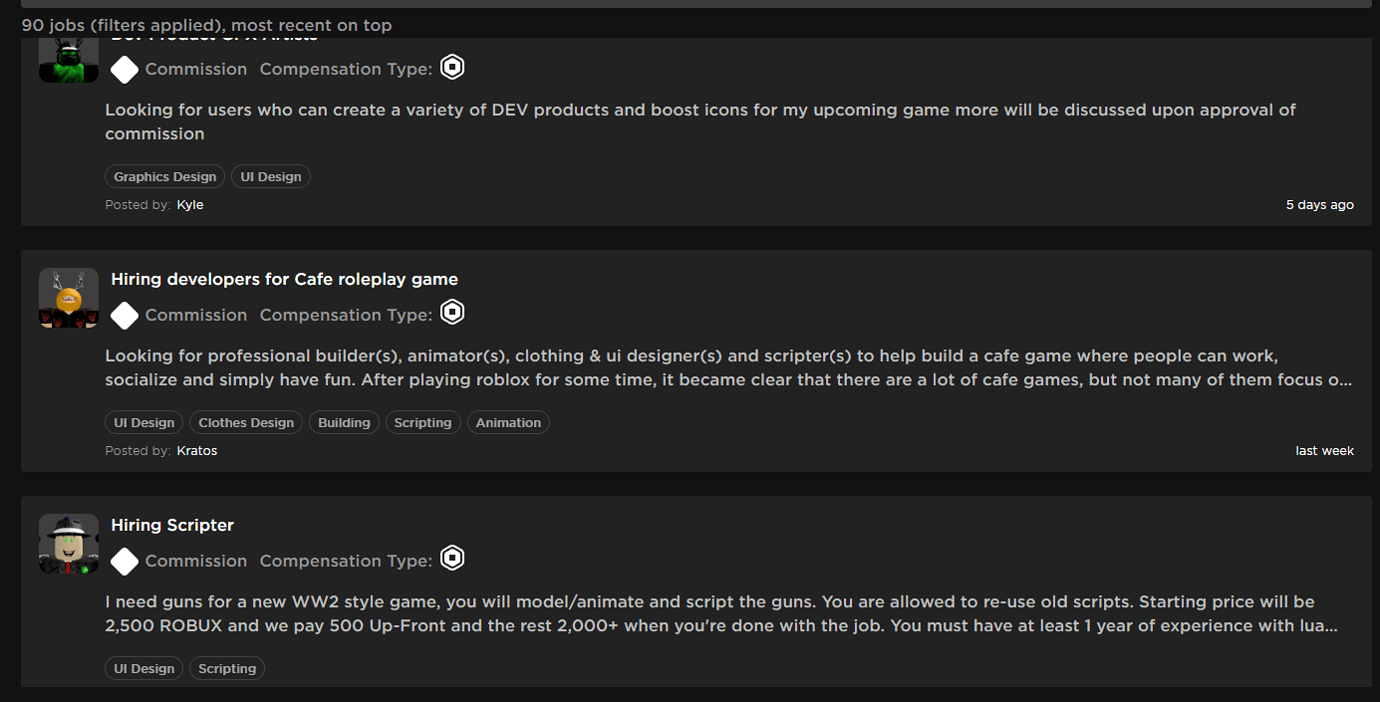The width and height of the screenshot is (1380, 702).
Task: Open the Hiring developers for Cafe roleplay game listing
Action: [284, 279]
